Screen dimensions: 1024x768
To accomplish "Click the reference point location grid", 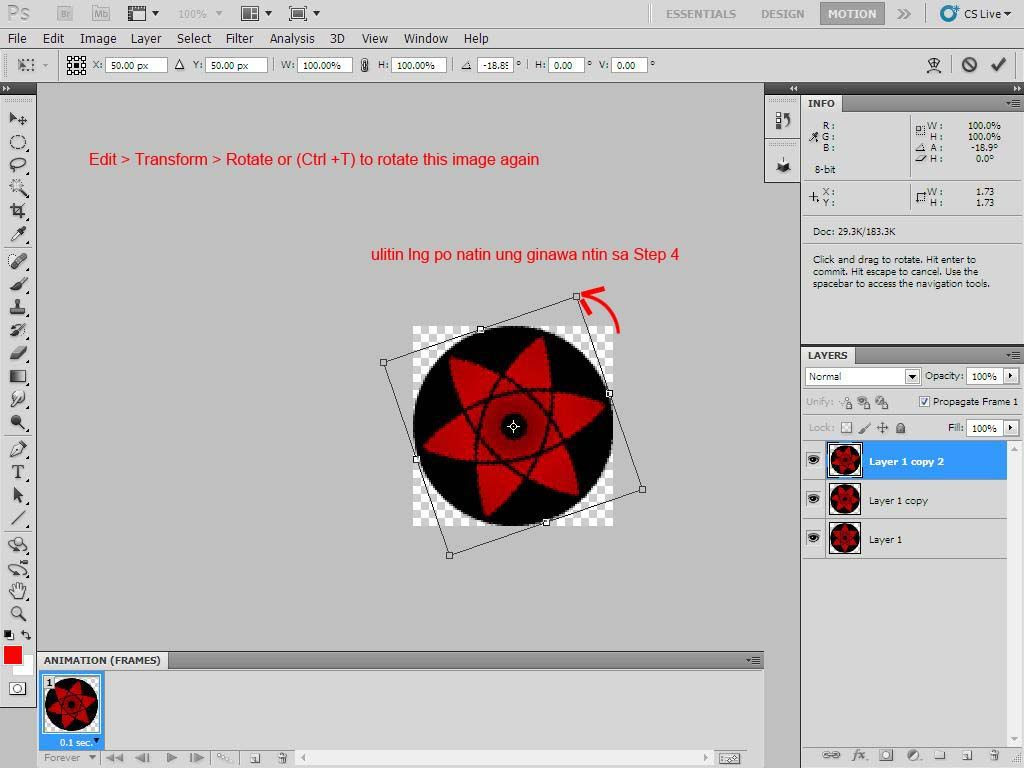I will pos(76,65).
